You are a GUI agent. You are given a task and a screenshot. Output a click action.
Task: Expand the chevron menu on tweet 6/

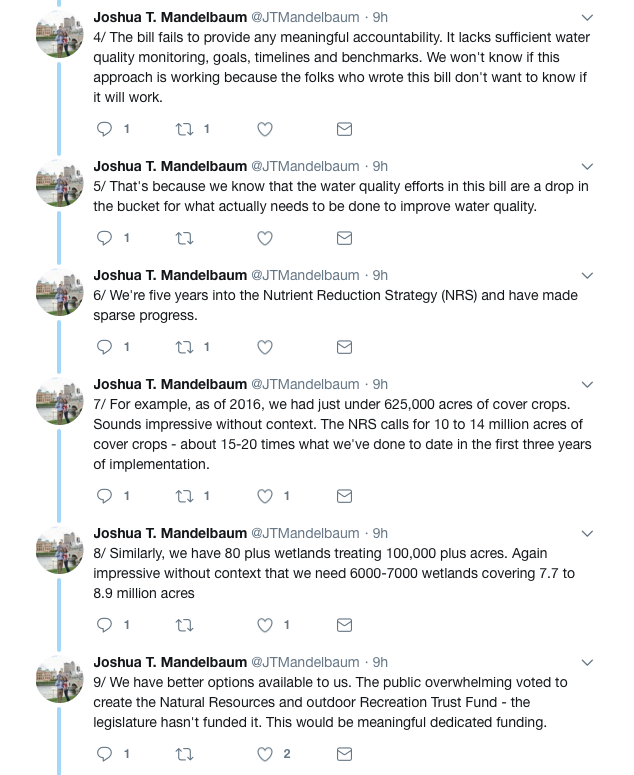click(587, 276)
